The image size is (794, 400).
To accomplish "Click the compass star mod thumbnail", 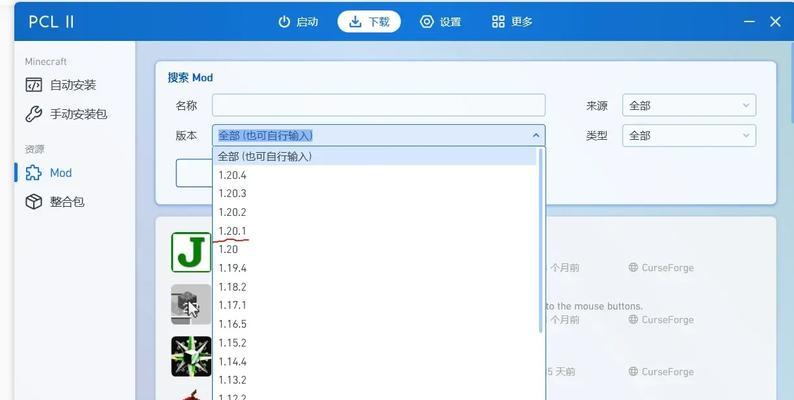I will tap(191, 356).
